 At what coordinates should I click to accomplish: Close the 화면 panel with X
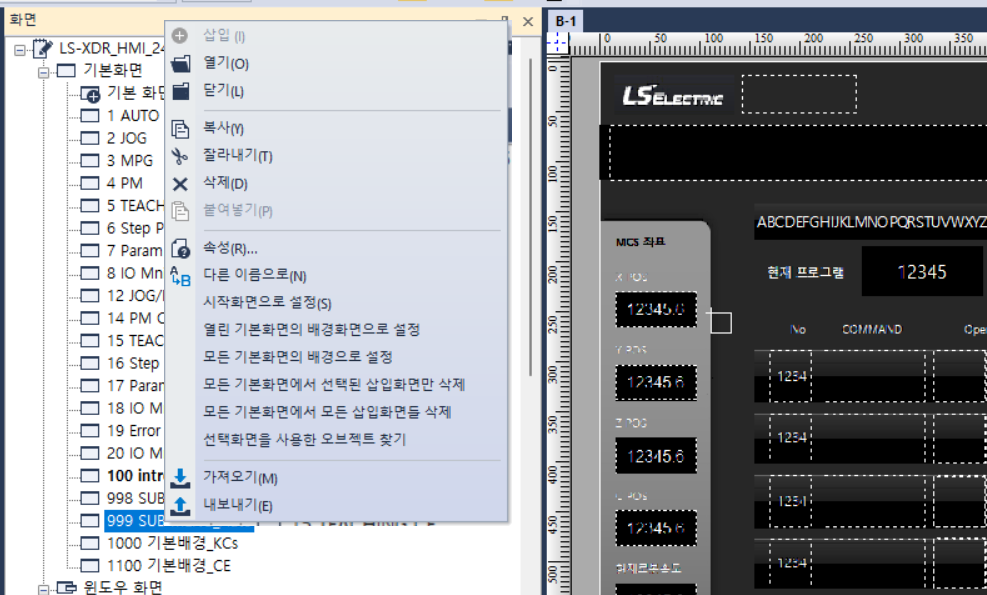tap(528, 22)
